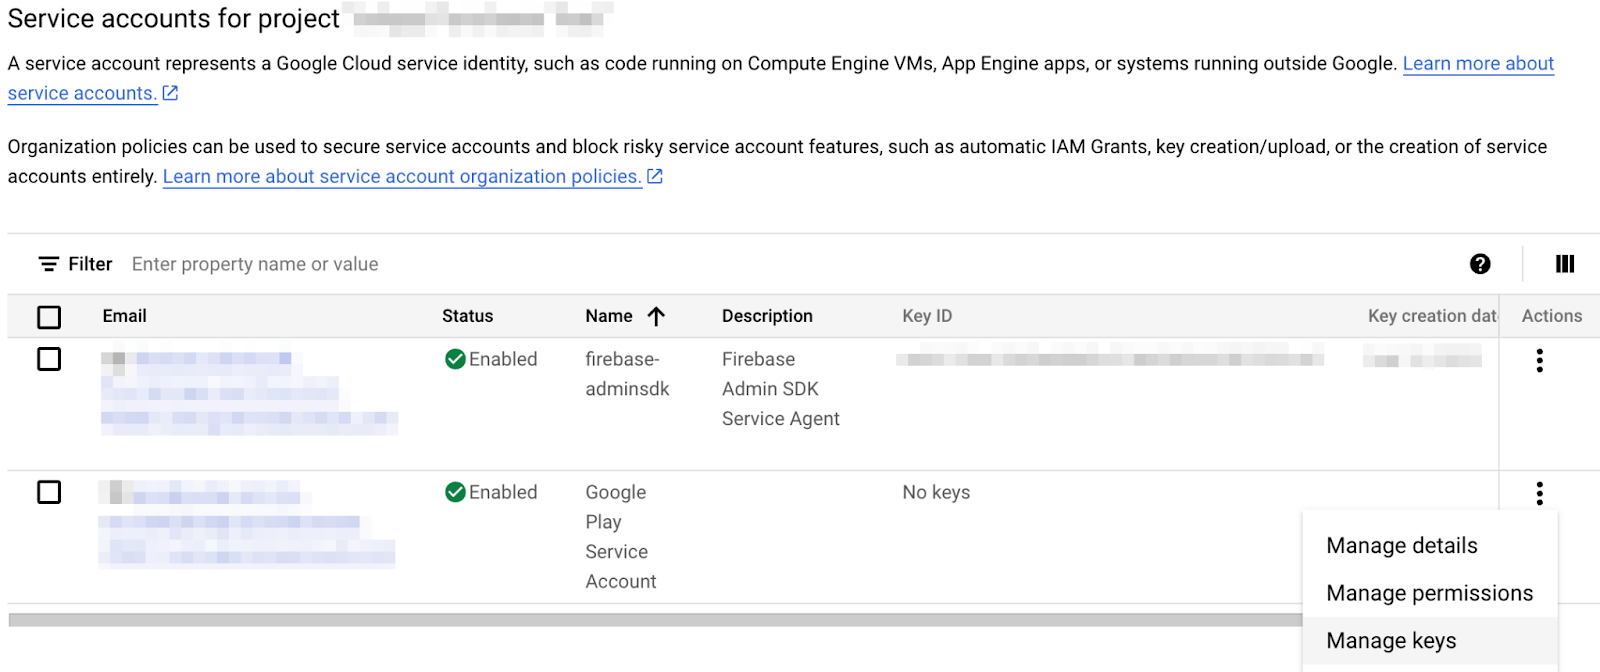Toggle the select-all checkbox in table header
The image size is (1600, 672).
49,317
